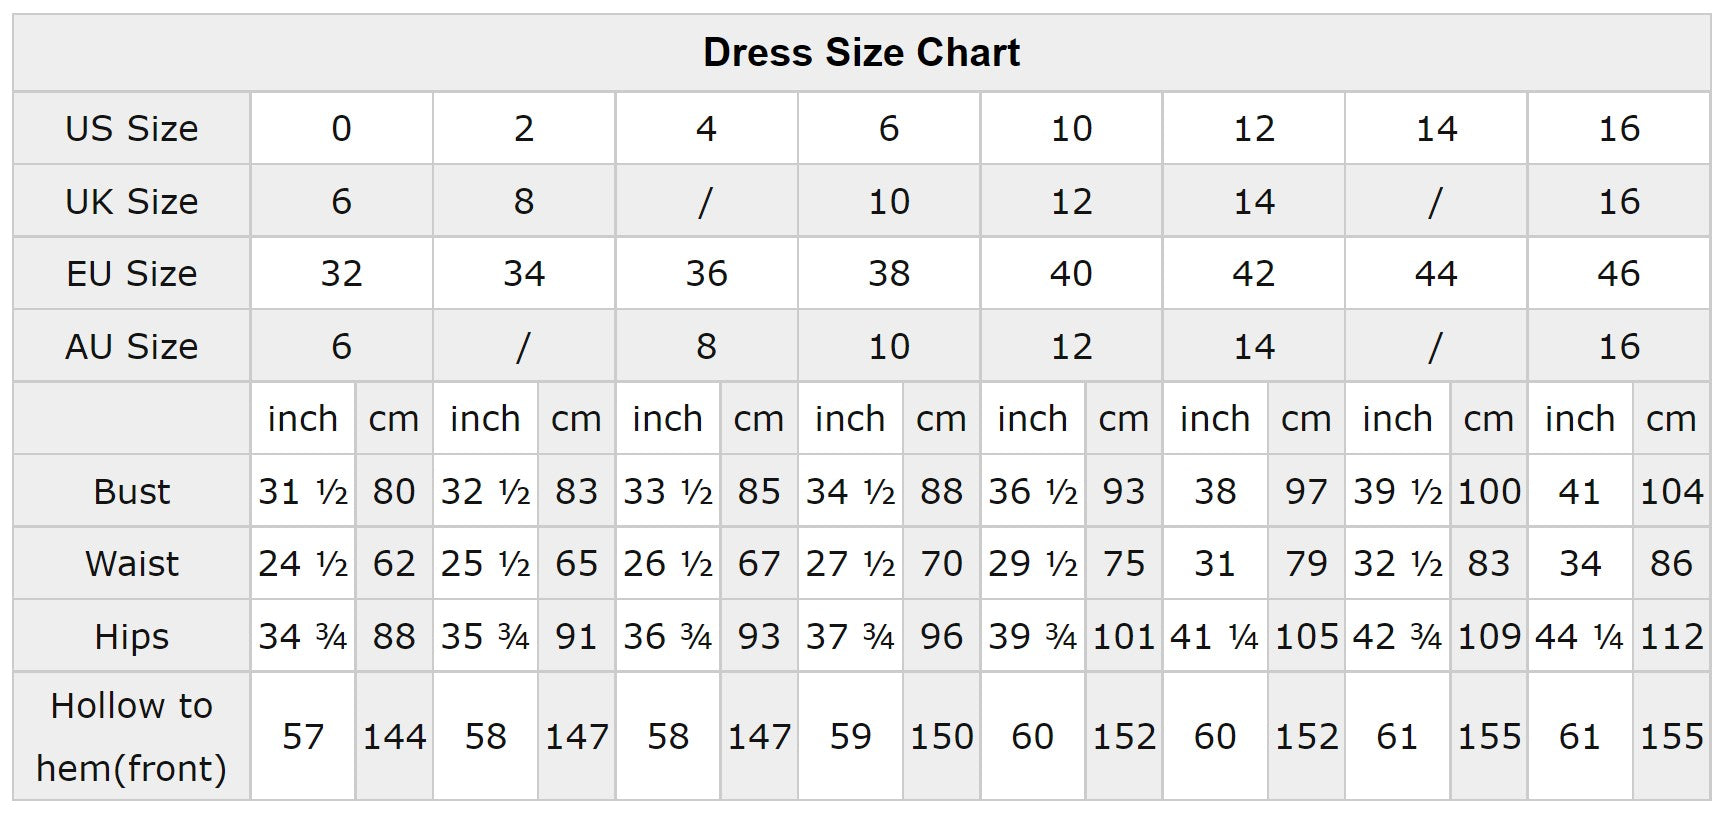Select the 104 cm bust value
This screenshot has width=1721, height=814.
coord(1671,492)
